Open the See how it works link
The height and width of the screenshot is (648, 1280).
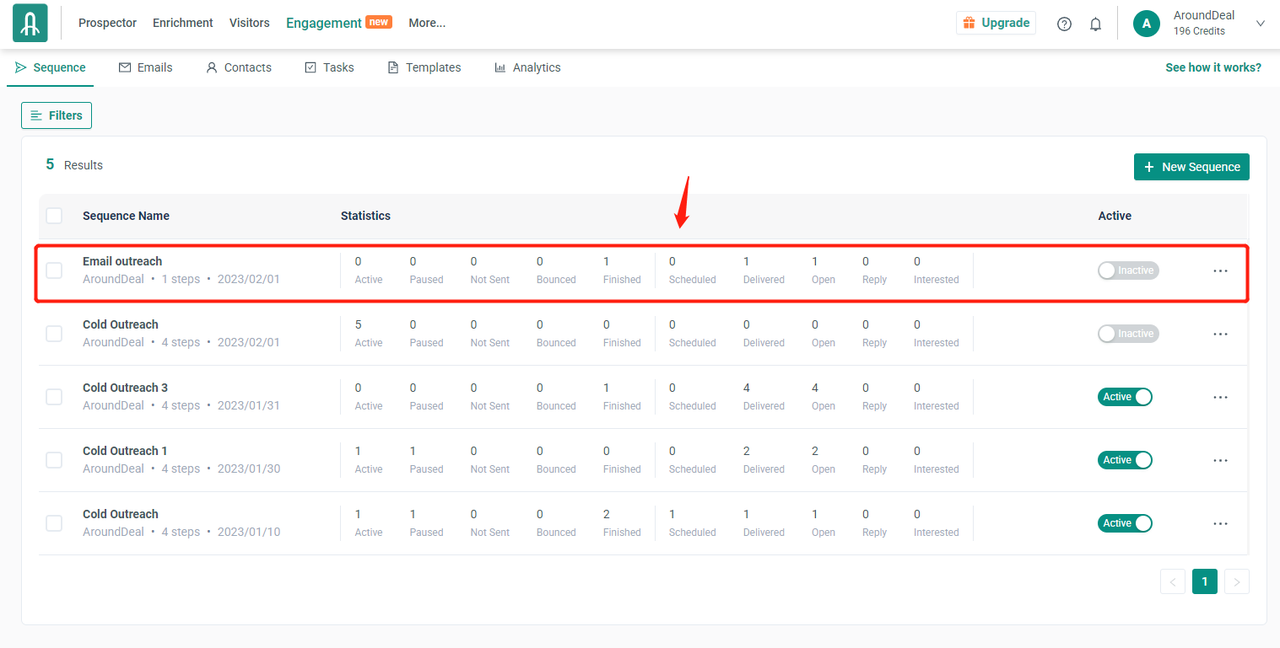pyautogui.click(x=1213, y=68)
